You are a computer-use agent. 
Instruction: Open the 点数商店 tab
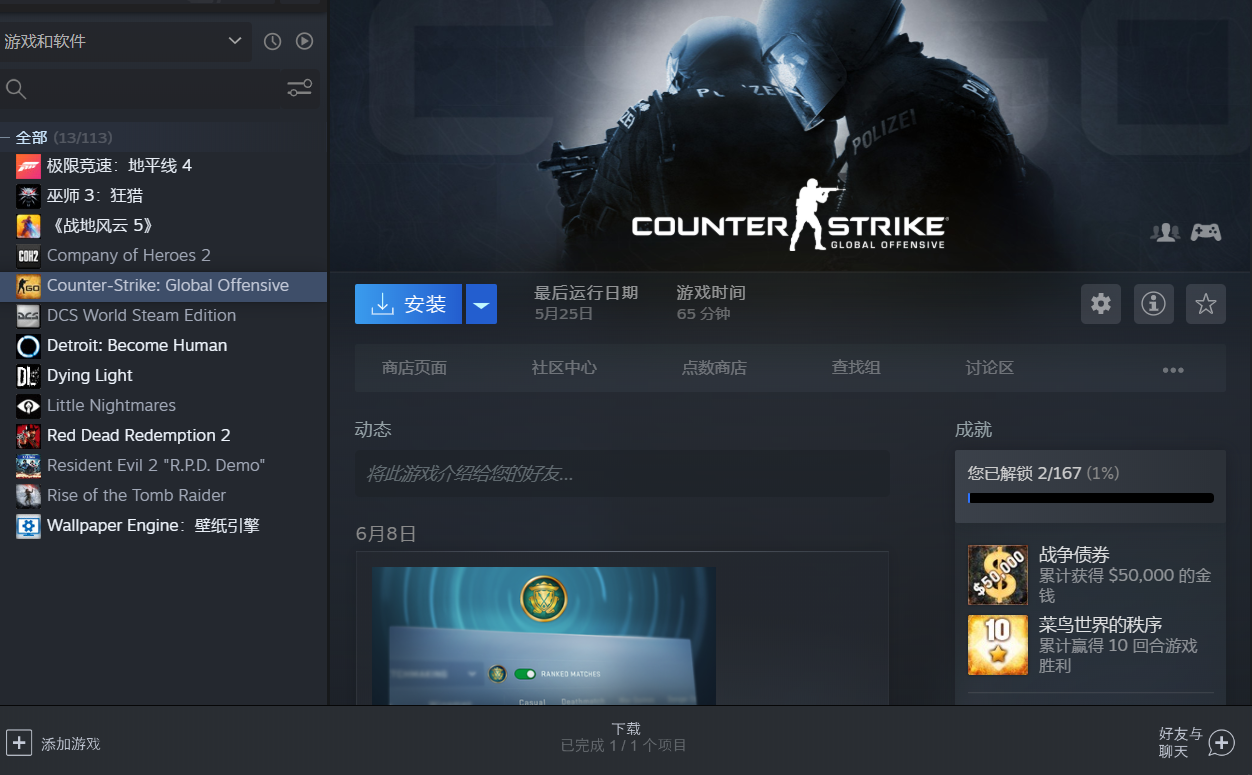coord(714,368)
